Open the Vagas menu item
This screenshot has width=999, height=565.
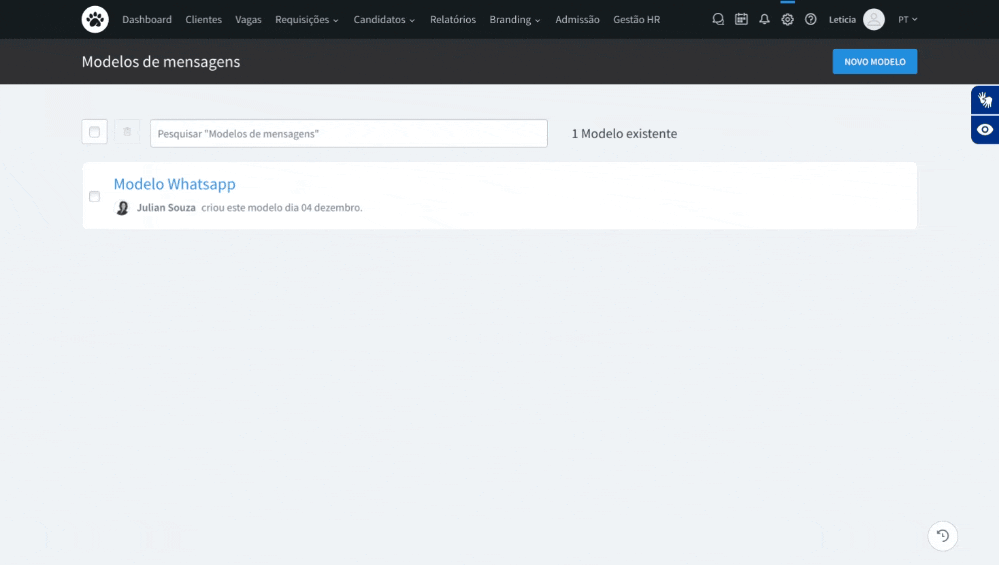tap(248, 20)
